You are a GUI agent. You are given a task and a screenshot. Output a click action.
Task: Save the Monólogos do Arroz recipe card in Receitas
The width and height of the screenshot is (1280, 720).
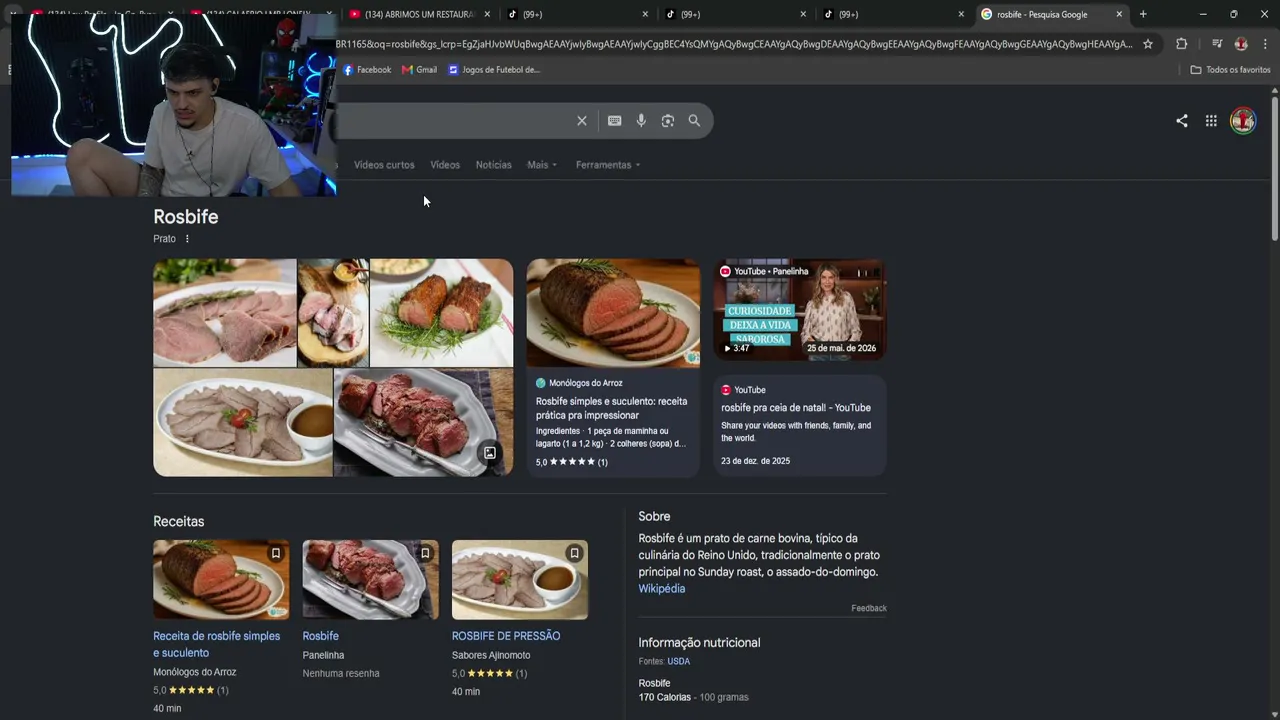coord(276,553)
